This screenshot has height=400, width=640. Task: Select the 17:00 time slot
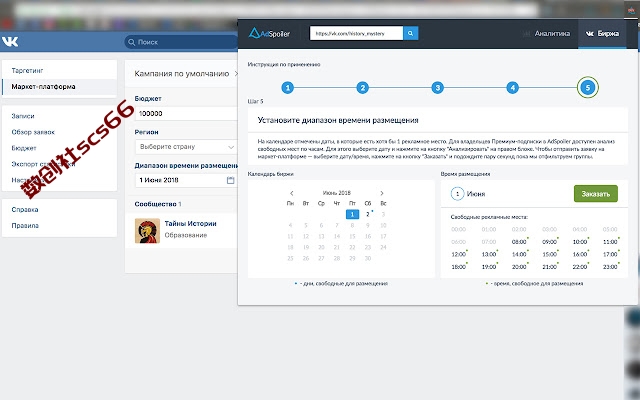pos(610,254)
